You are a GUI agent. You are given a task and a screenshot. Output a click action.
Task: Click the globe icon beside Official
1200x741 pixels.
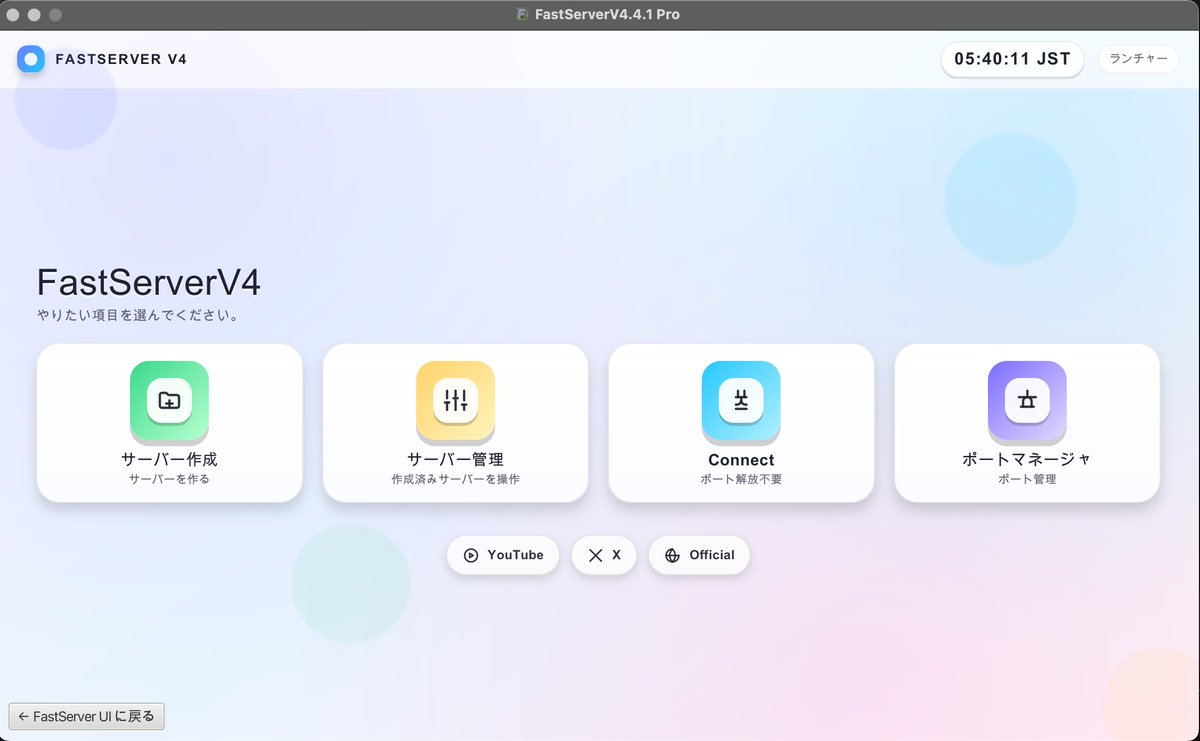pos(672,555)
